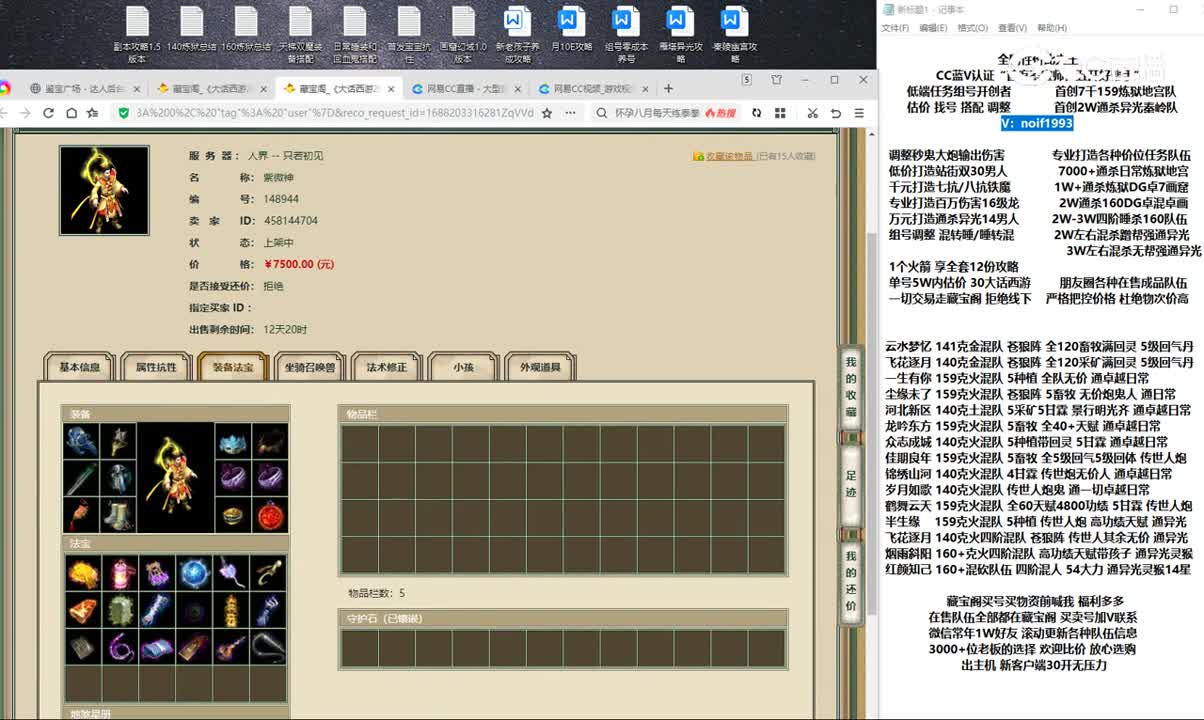The image size is (1204, 720).
Task: Select the blue mask equipment icon
Action: tap(234, 442)
